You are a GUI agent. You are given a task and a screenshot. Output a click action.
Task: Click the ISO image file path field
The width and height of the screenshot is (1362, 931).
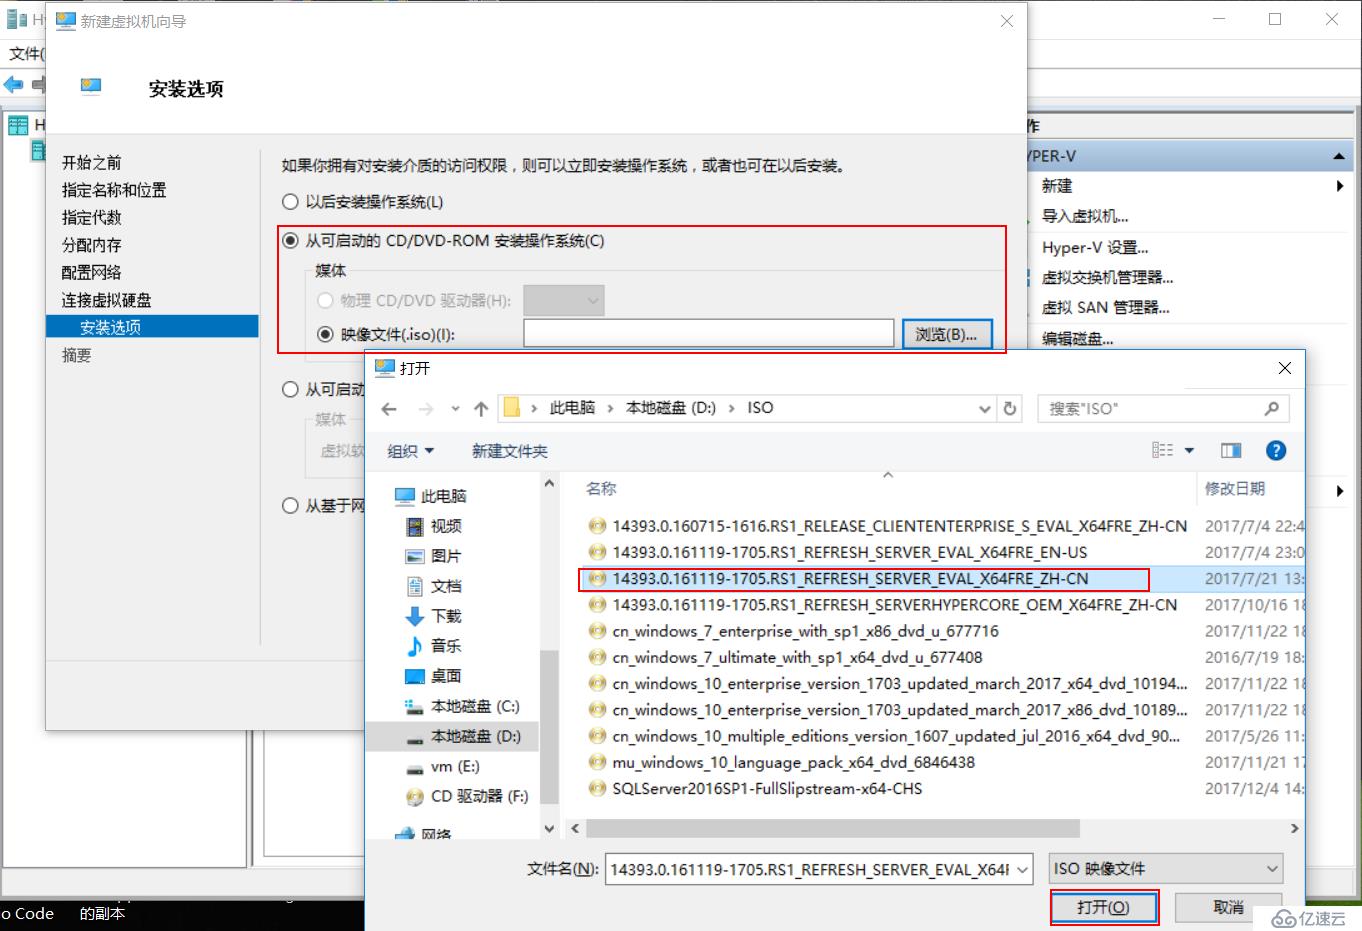point(709,334)
